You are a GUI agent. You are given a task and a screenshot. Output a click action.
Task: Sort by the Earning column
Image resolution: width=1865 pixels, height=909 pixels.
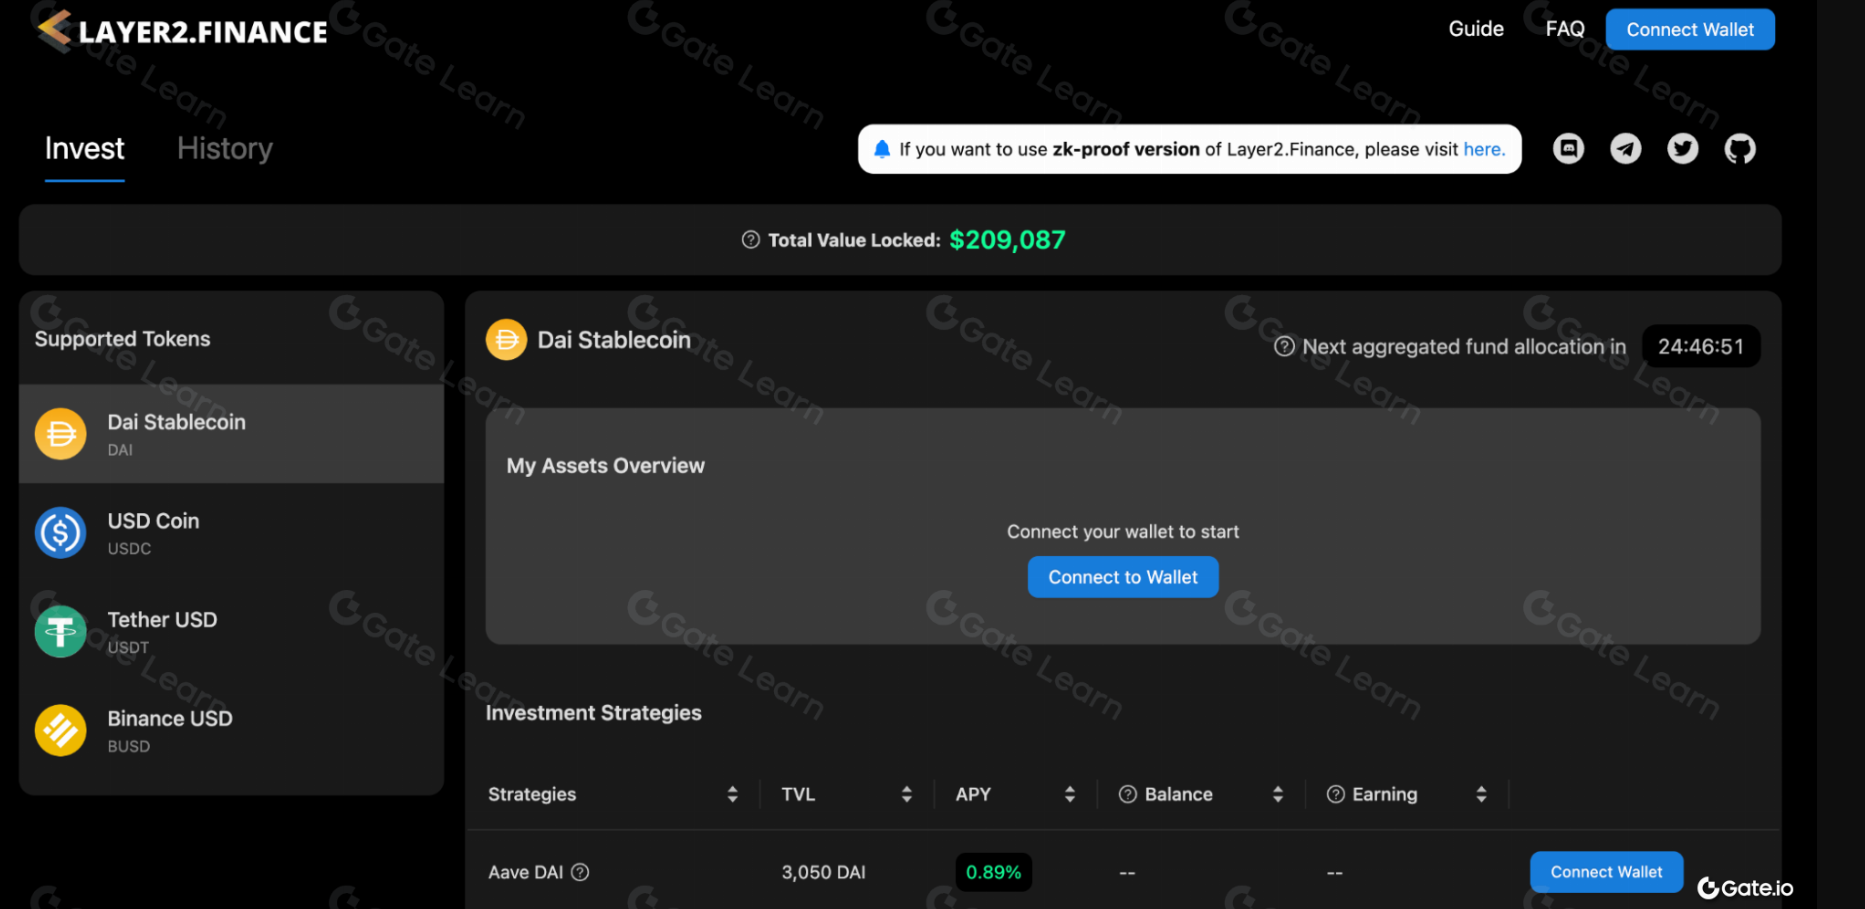click(1482, 794)
